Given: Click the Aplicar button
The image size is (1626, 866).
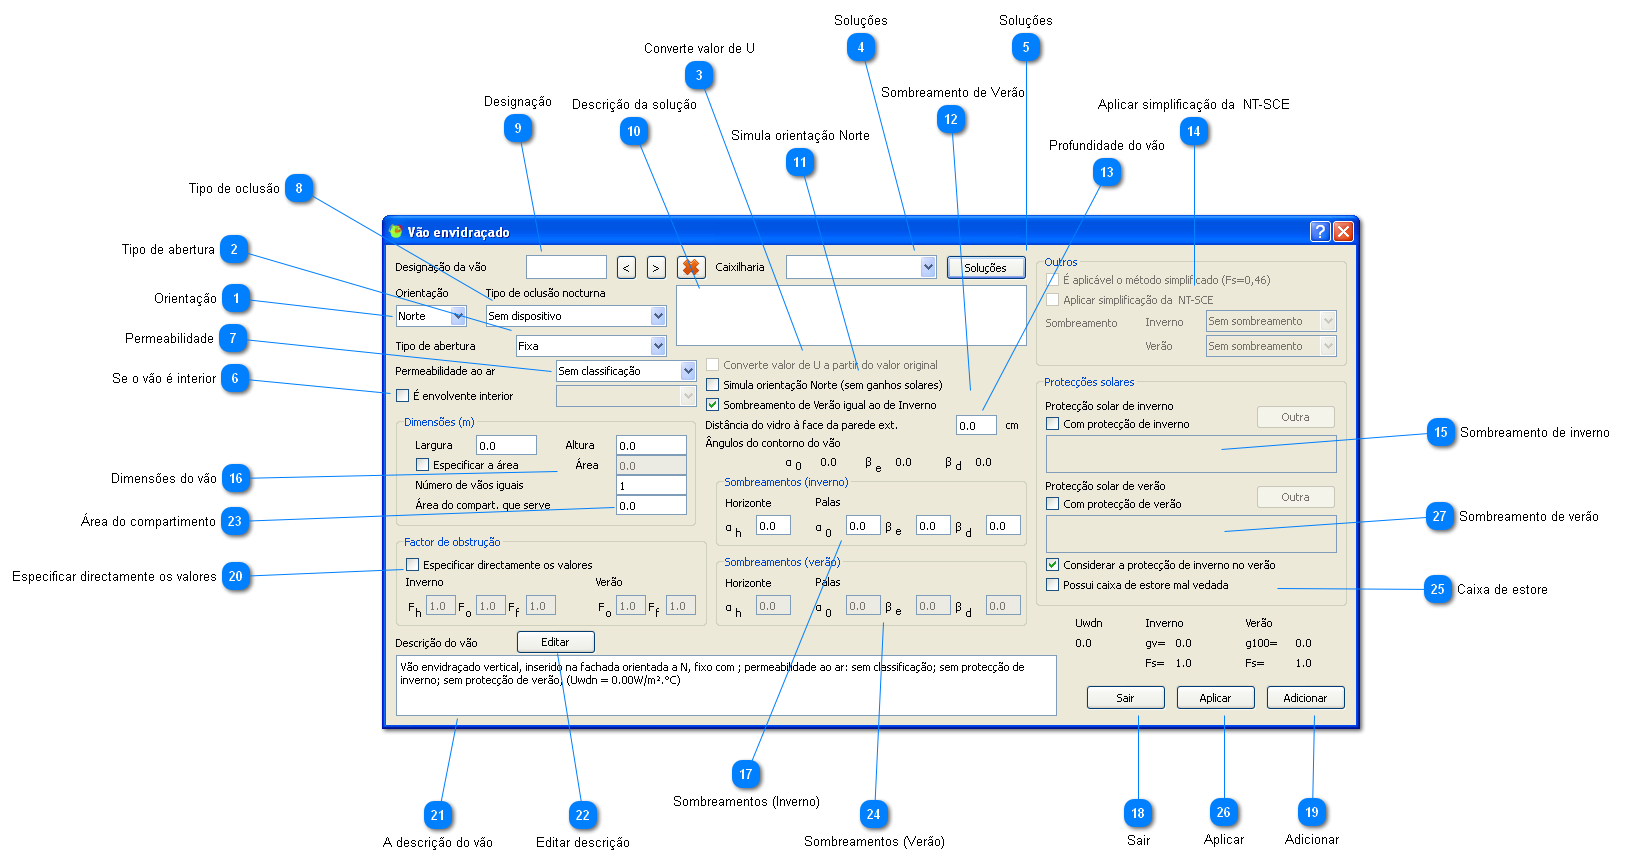Looking at the screenshot, I should click(x=1215, y=698).
